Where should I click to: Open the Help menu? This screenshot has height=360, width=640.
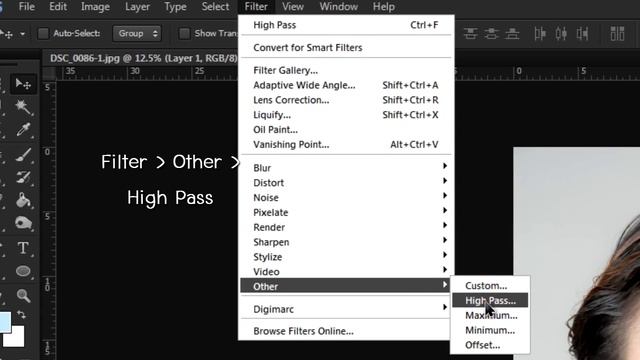(383, 7)
